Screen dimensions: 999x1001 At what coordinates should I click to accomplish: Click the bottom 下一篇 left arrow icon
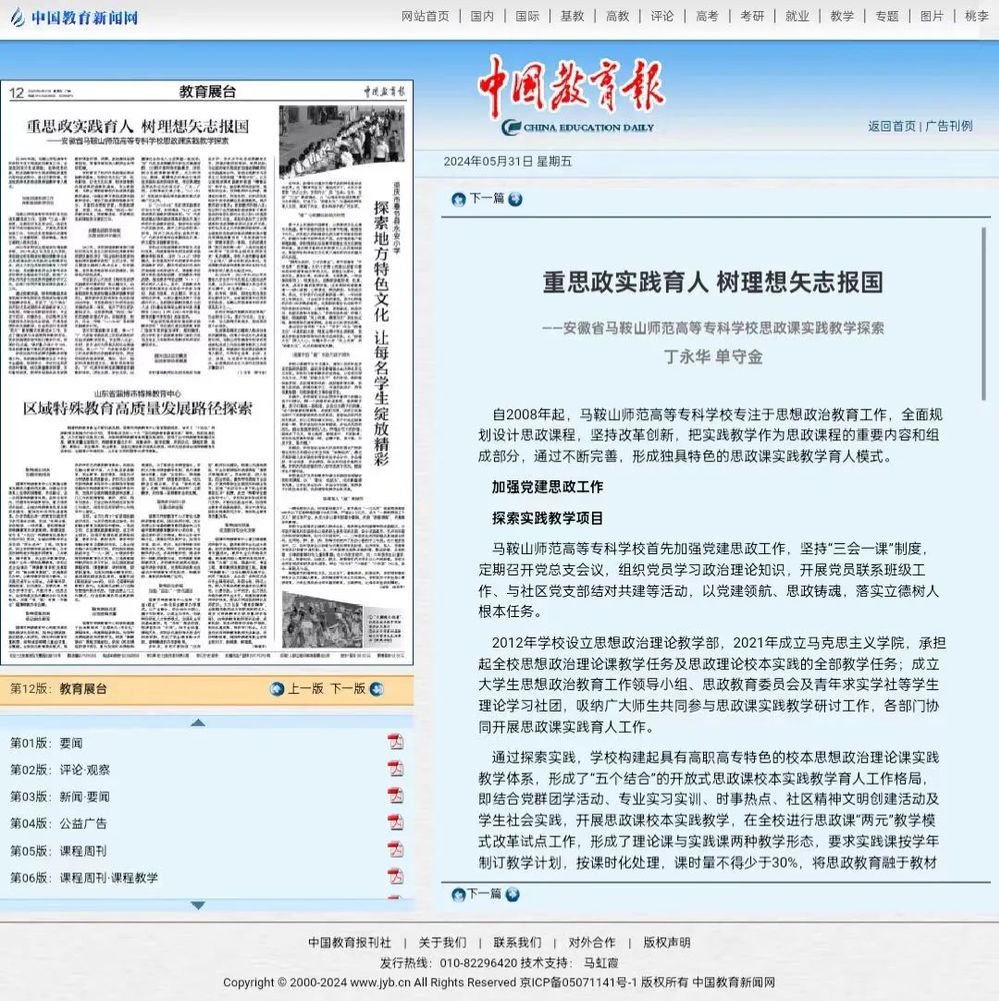(x=458, y=894)
